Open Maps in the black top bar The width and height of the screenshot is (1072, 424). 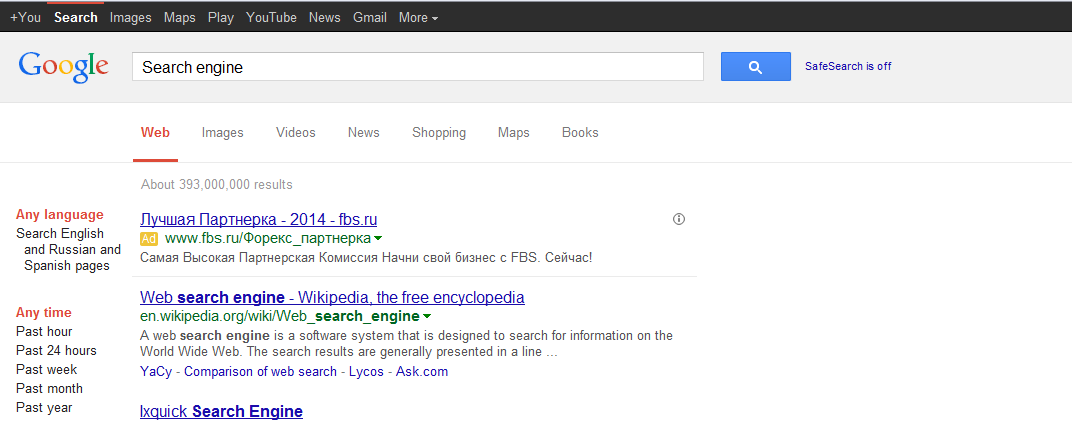[180, 18]
